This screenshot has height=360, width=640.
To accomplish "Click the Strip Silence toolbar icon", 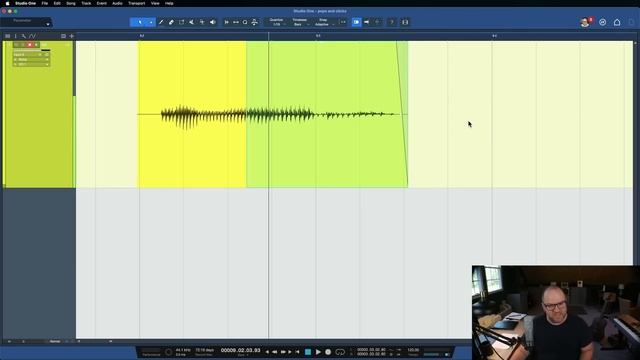I will pos(254,22).
